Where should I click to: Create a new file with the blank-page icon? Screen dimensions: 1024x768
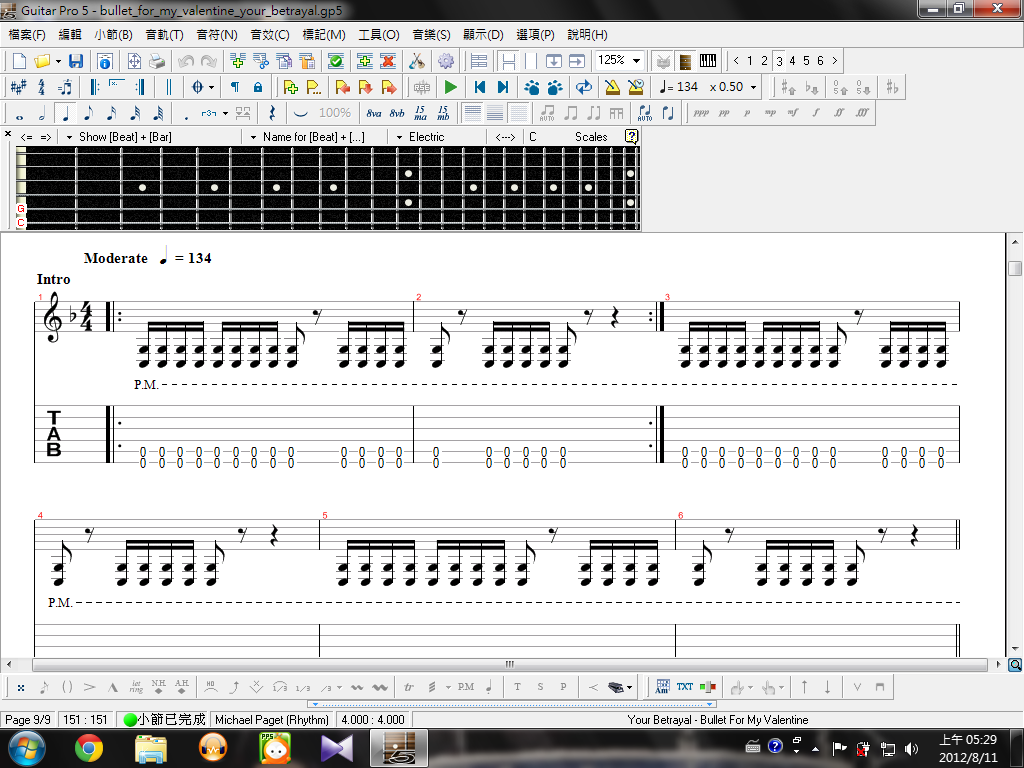point(19,61)
